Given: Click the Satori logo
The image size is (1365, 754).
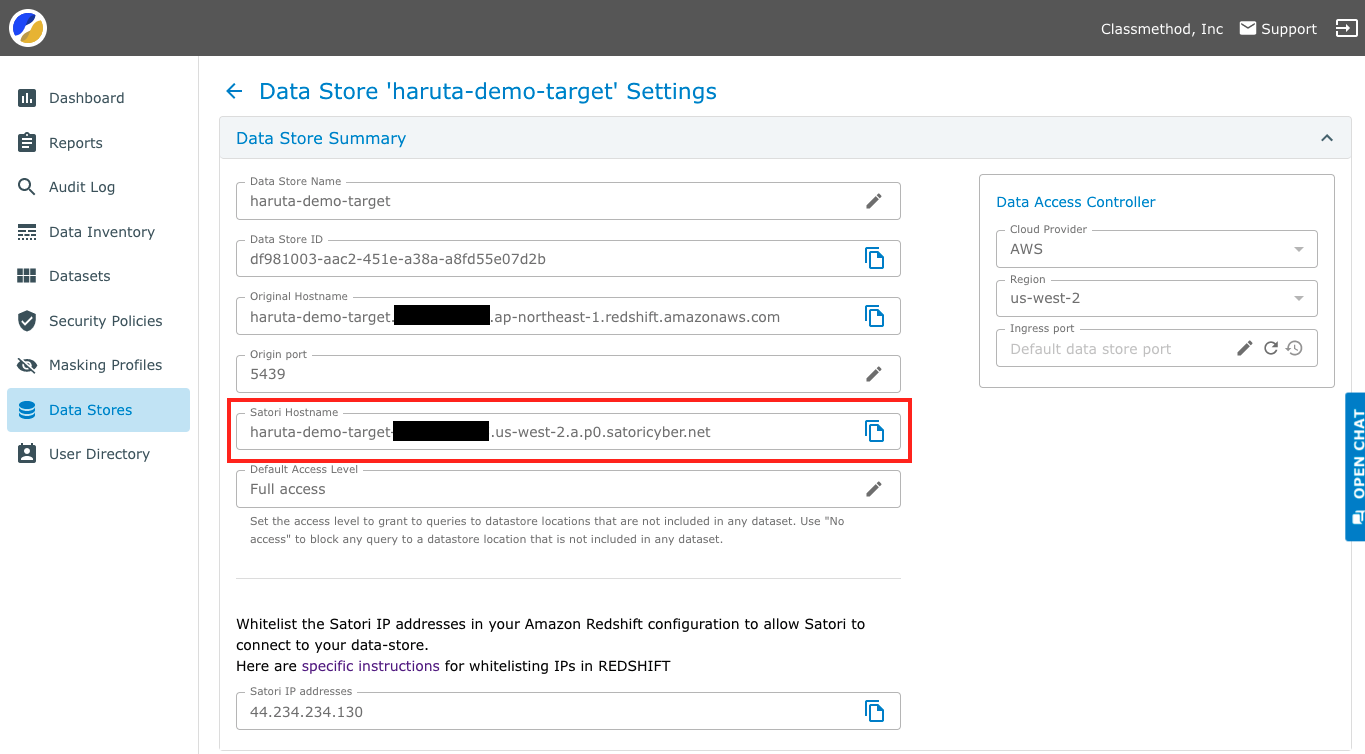Looking at the screenshot, I should click(27, 27).
